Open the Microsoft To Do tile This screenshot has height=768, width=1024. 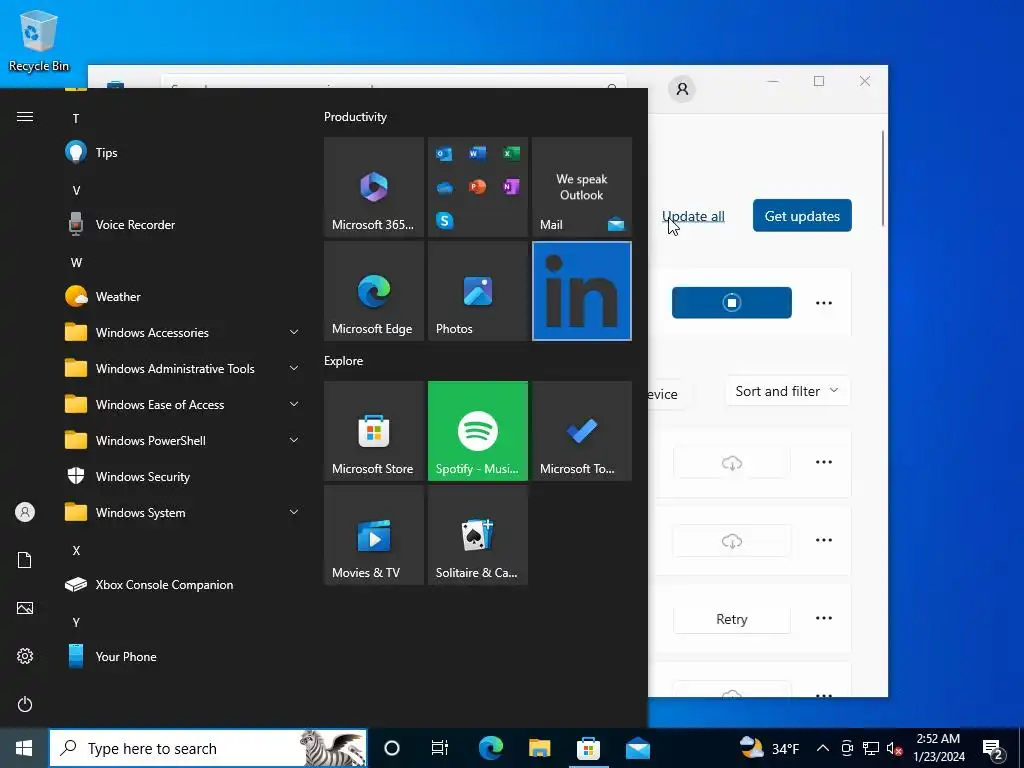tap(581, 431)
